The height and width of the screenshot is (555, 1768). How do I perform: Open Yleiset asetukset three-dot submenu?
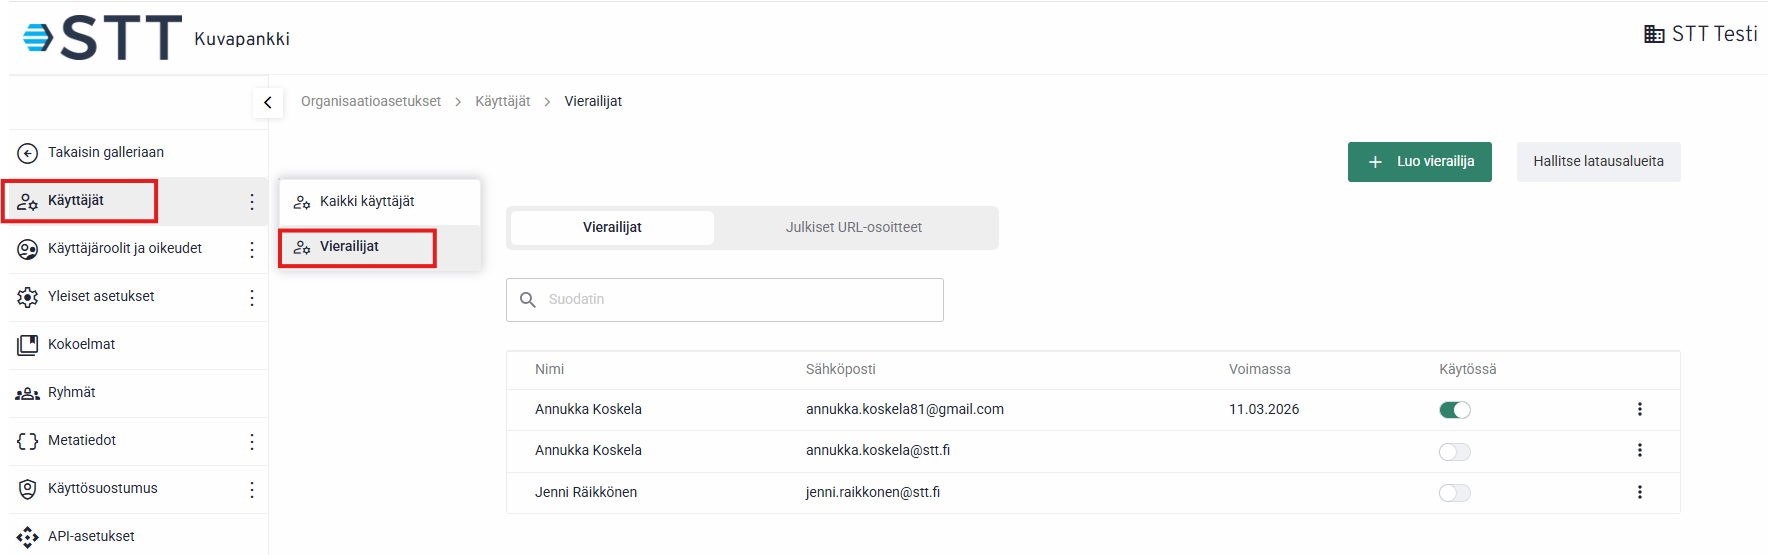252,297
